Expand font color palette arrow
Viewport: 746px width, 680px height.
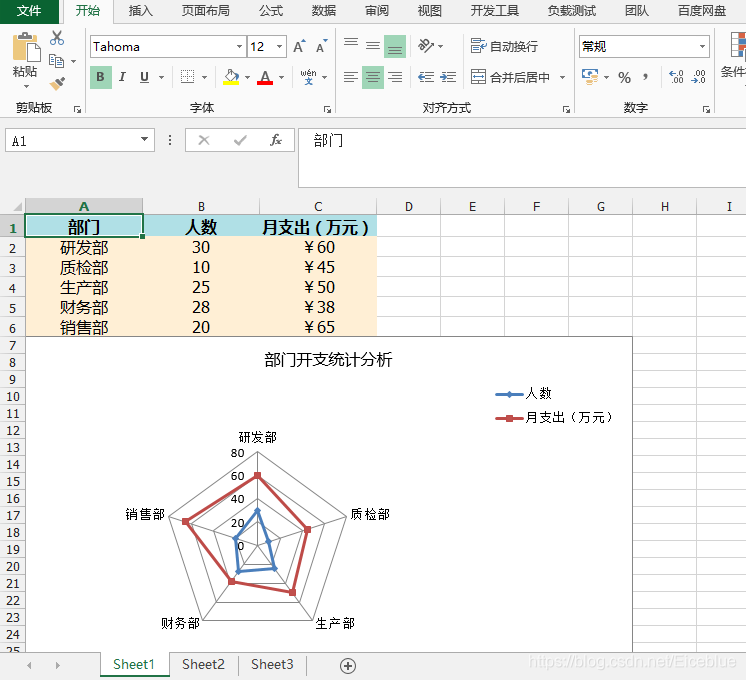click(x=282, y=77)
